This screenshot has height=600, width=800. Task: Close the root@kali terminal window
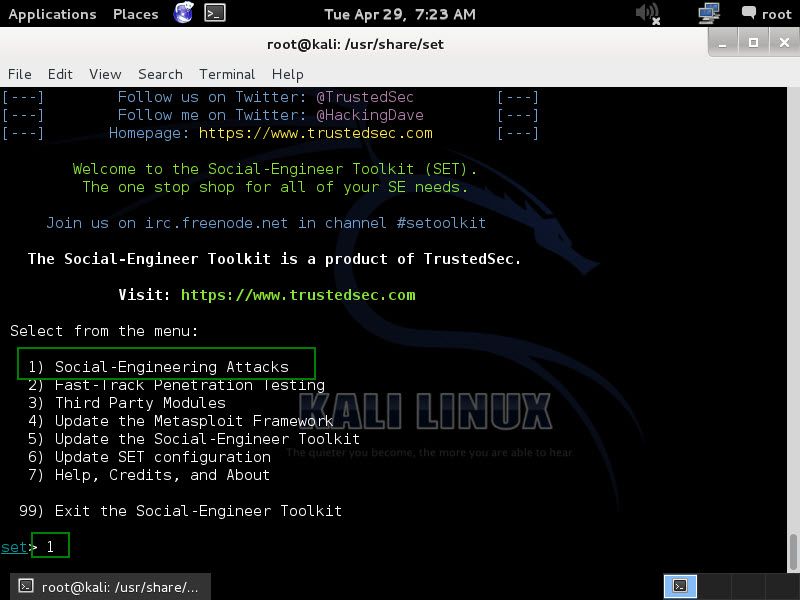[x=784, y=43]
